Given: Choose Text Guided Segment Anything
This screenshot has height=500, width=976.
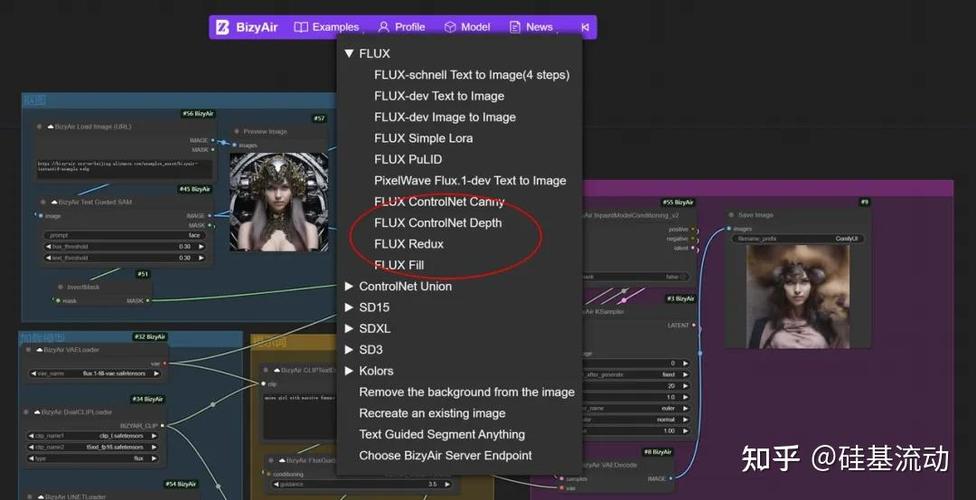Looking at the screenshot, I should tap(442, 435).
